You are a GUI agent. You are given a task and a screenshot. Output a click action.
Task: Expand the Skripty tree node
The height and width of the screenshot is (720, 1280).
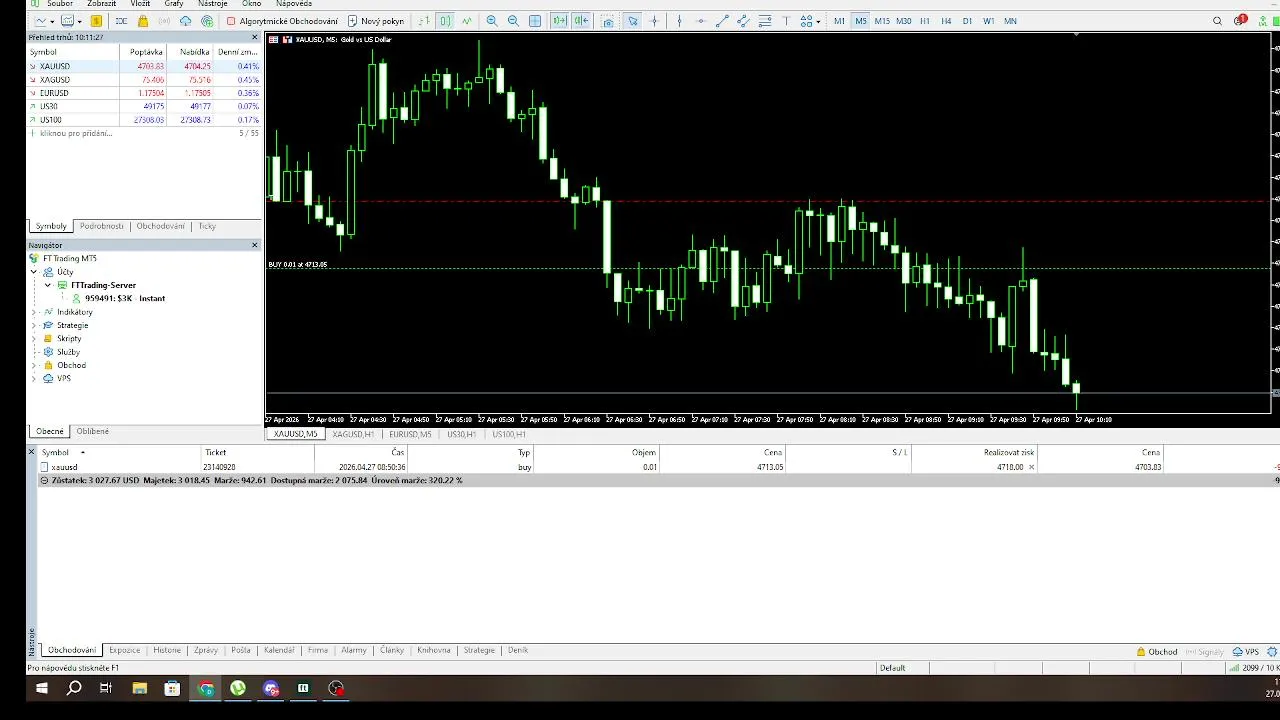tap(34, 338)
